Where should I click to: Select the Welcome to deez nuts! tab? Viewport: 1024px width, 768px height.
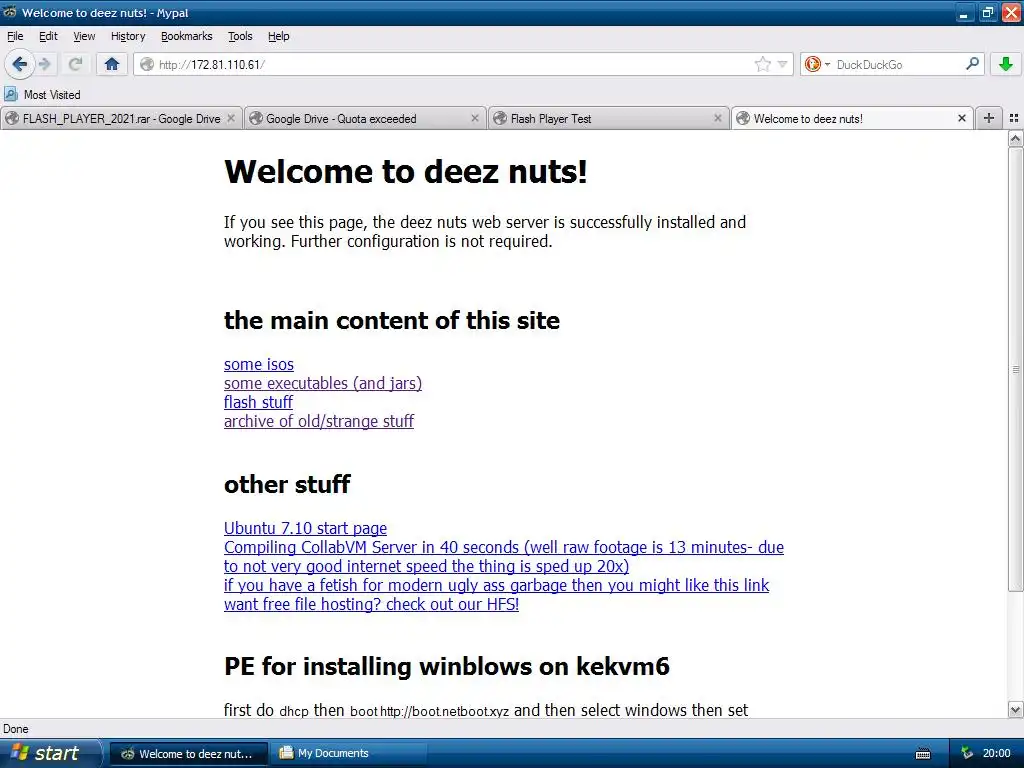click(x=852, y=118)
